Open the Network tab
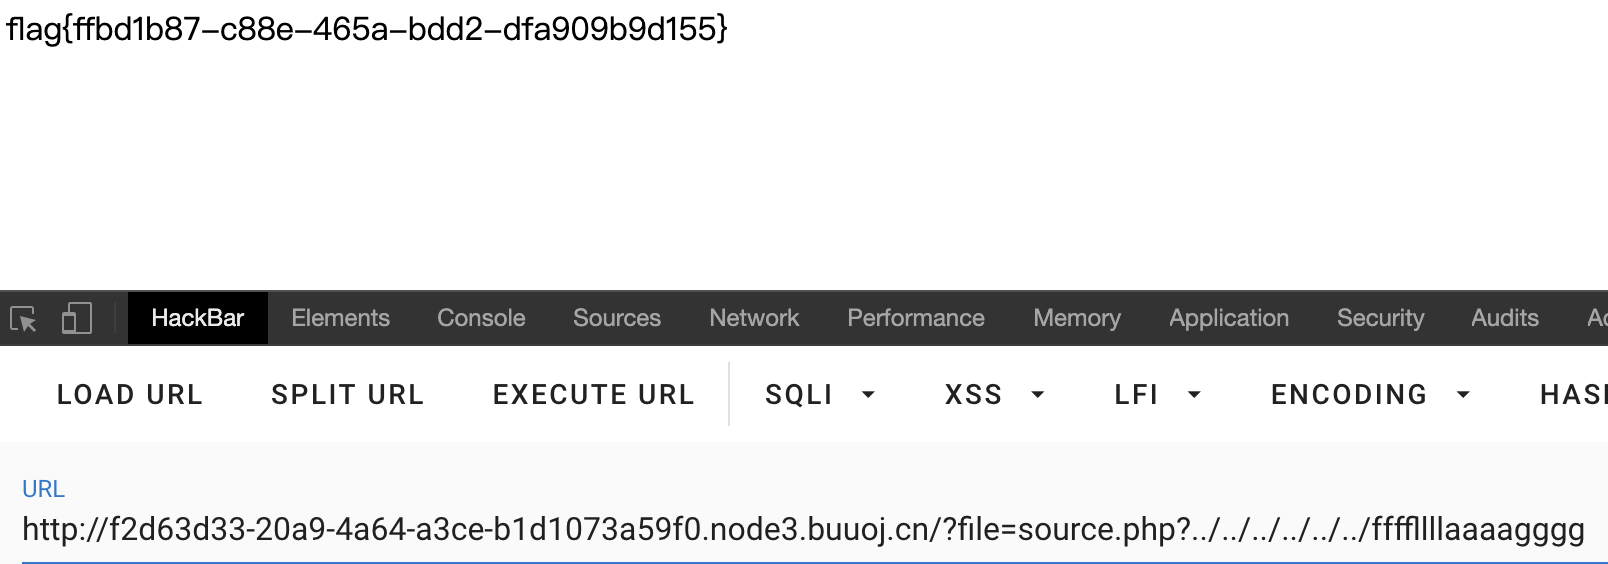 (x=754, y=318)
